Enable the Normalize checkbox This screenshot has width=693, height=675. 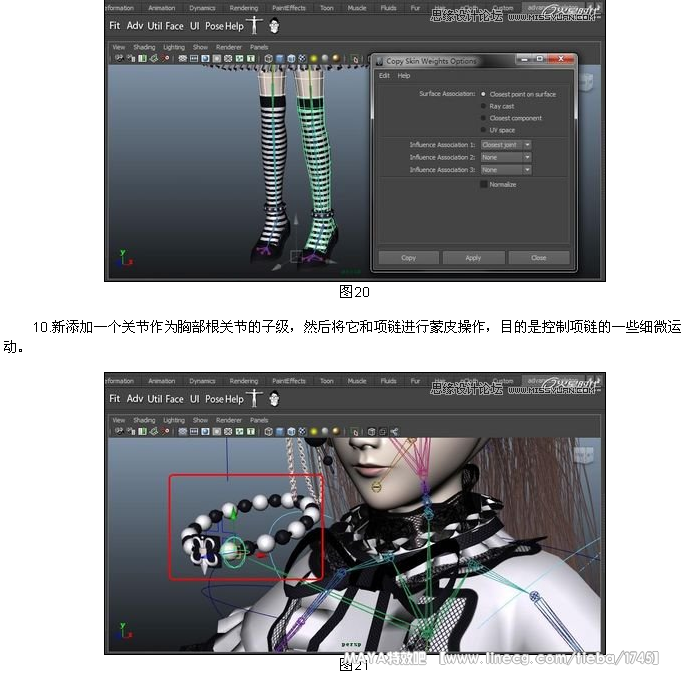pyautogui.click(x=485, y=184)
